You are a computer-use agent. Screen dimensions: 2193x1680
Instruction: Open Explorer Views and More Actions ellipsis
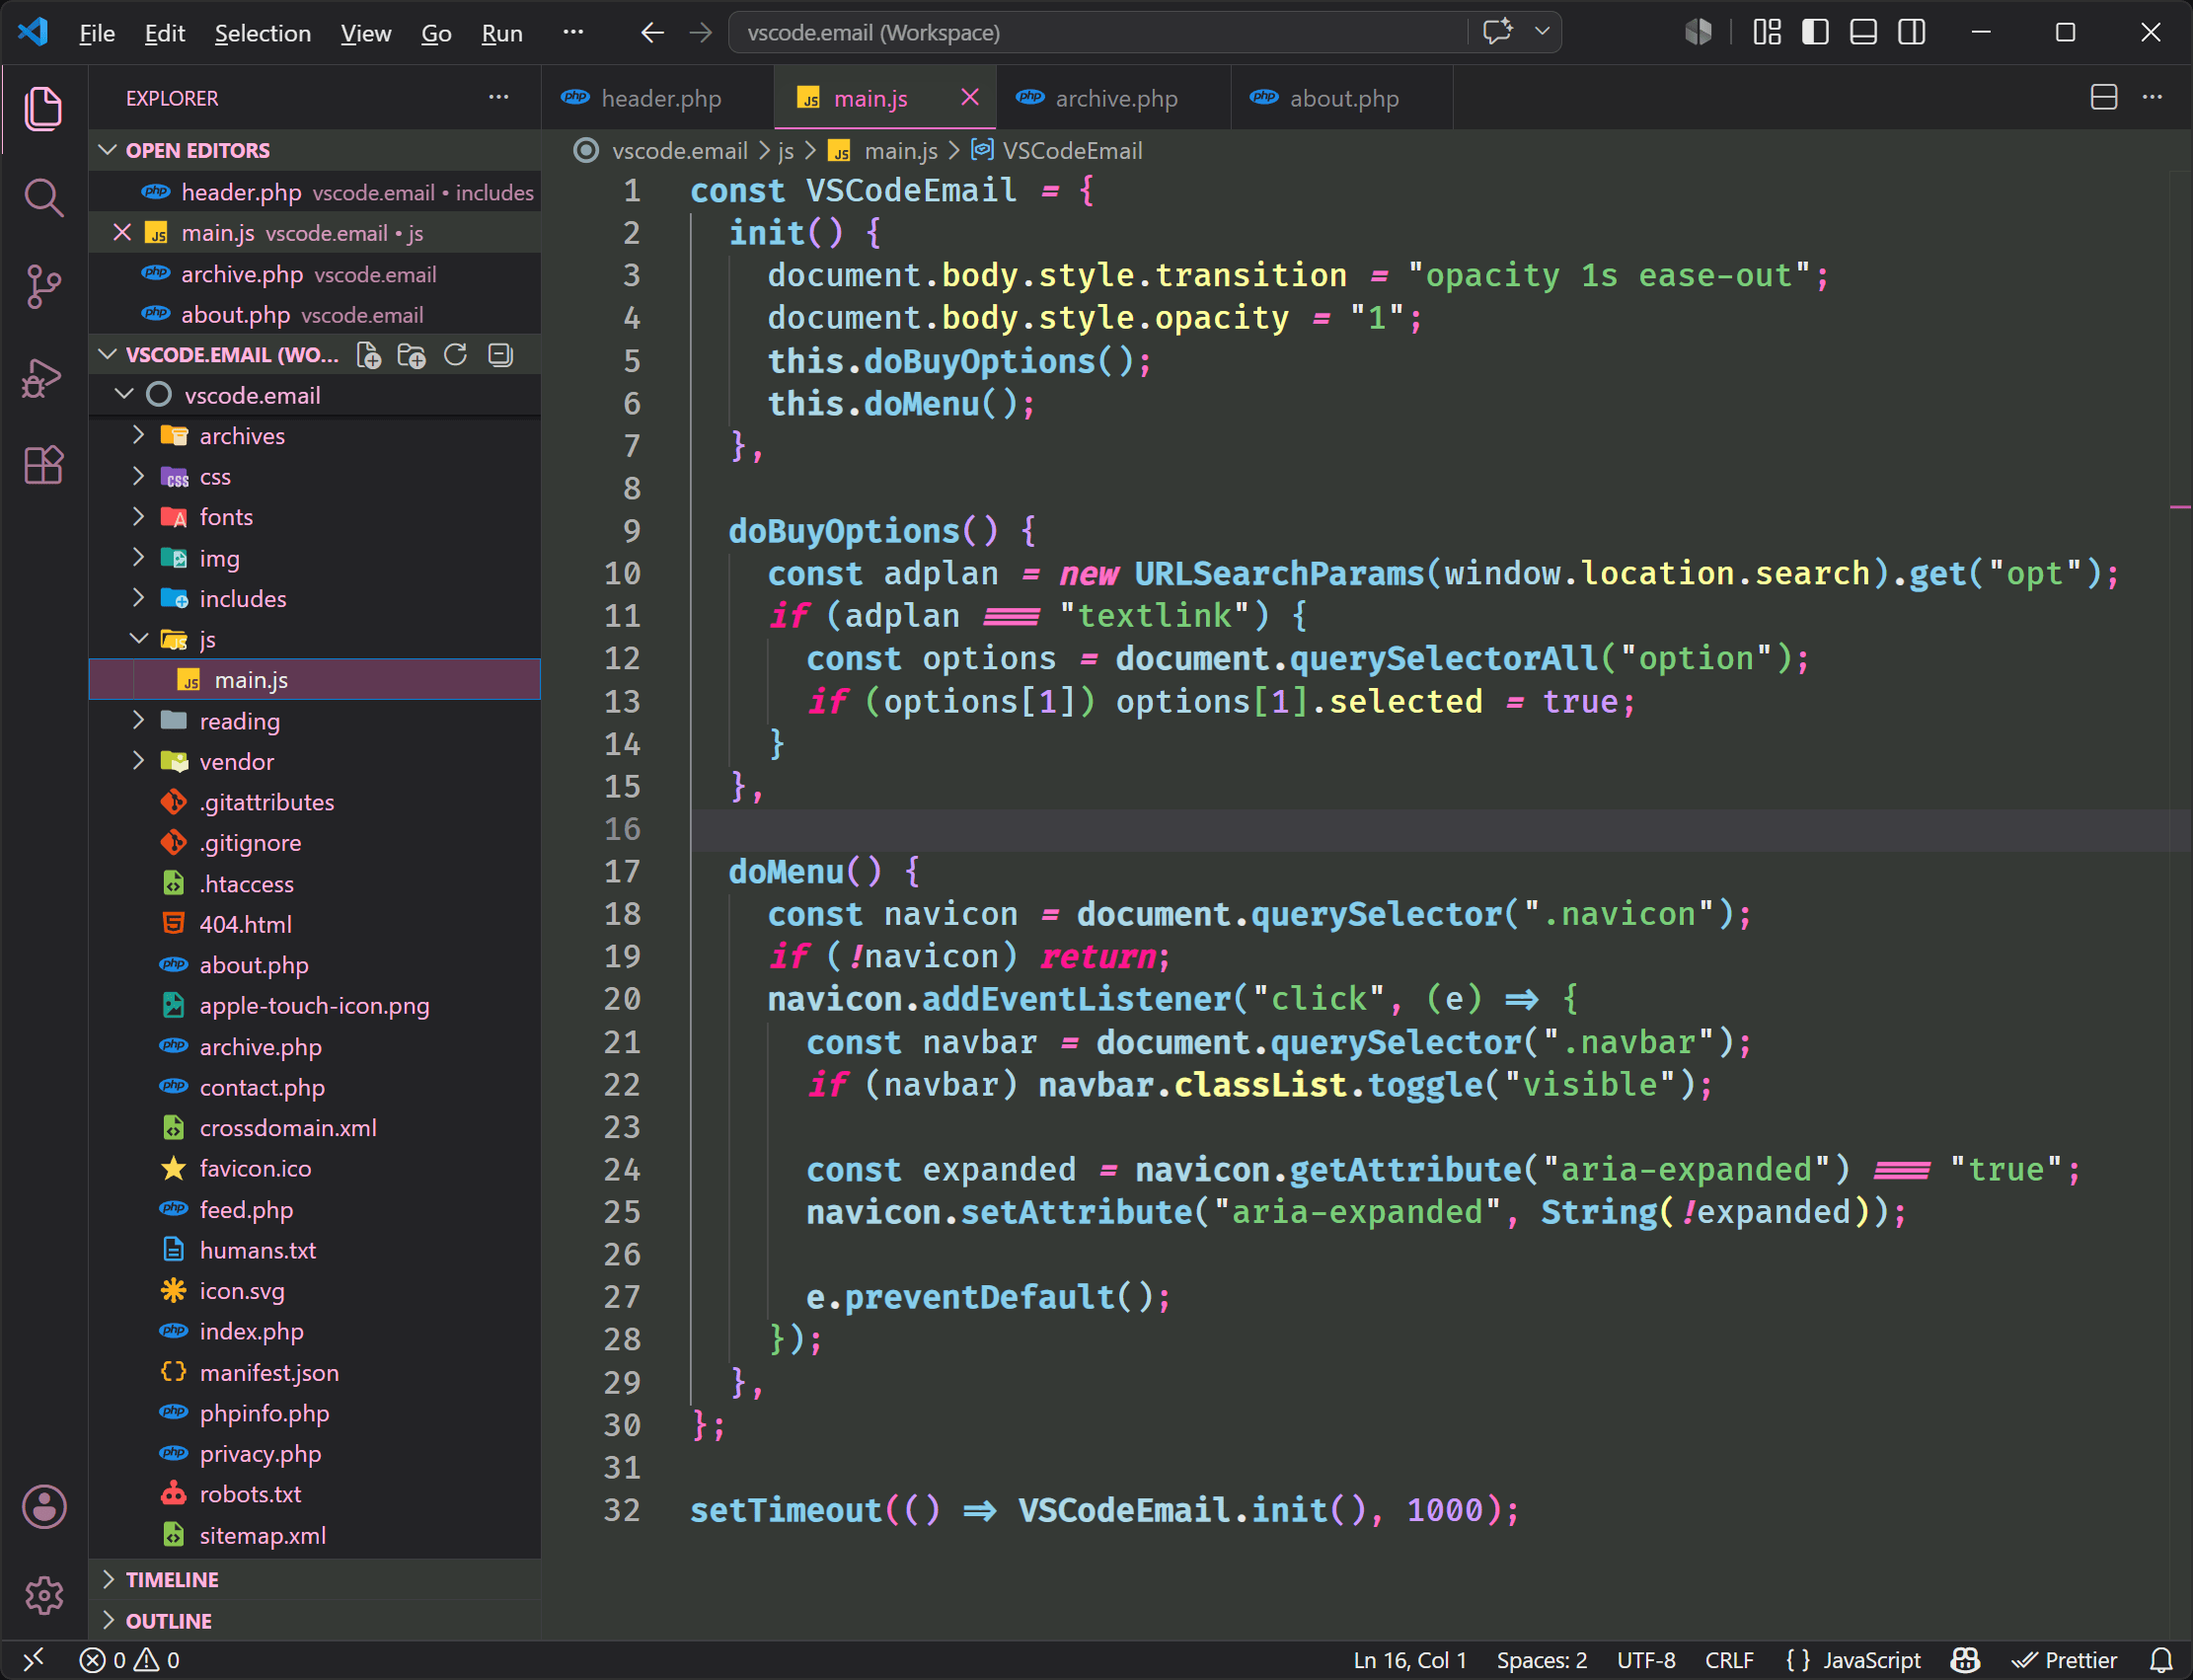(498, 98)
